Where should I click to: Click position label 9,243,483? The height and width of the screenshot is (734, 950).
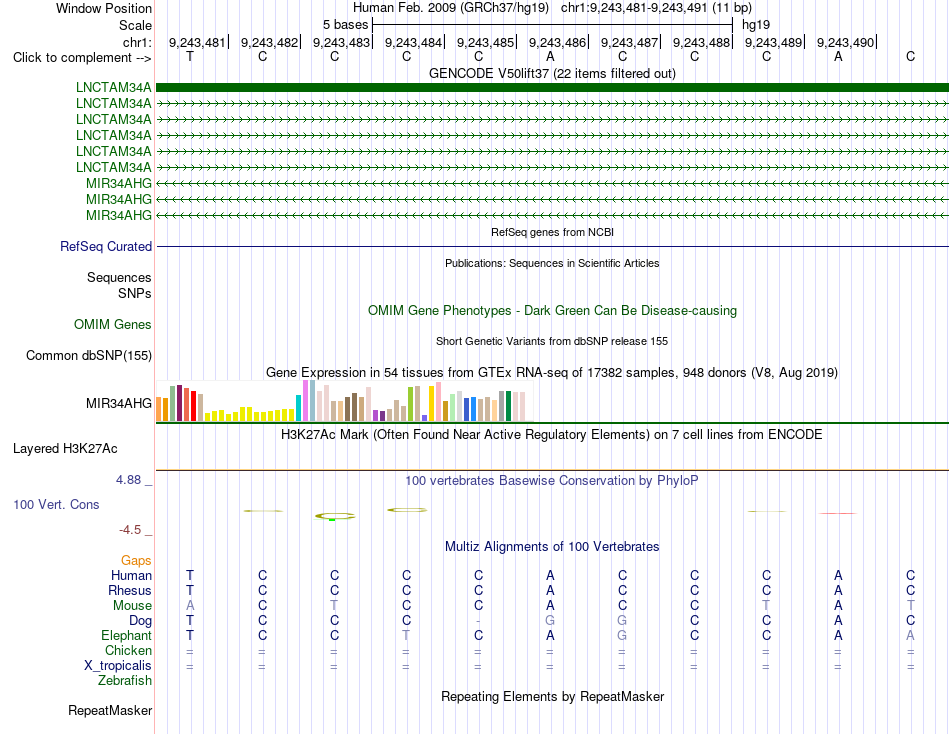pos(341,42)
